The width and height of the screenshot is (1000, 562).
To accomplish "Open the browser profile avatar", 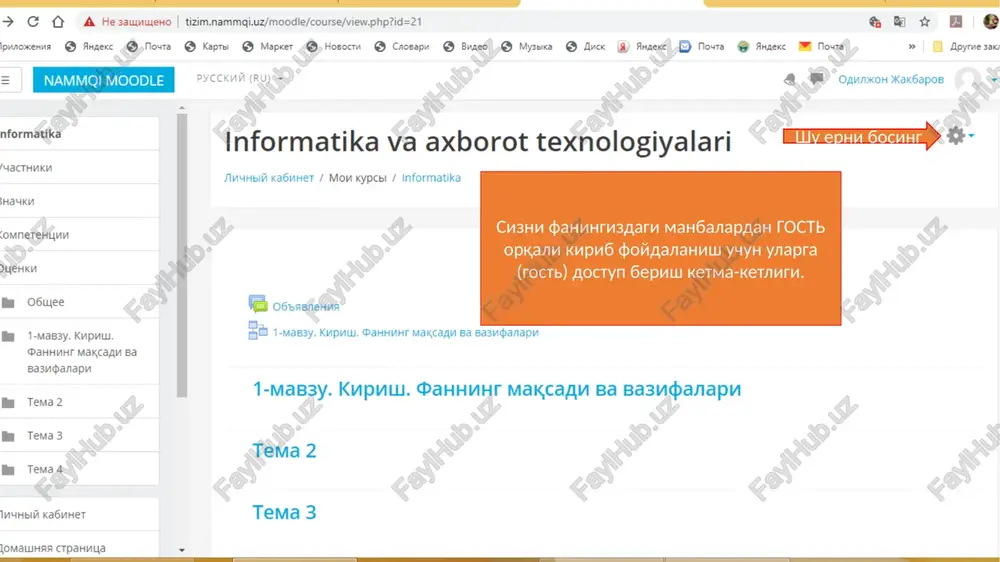I will (990, 22).
